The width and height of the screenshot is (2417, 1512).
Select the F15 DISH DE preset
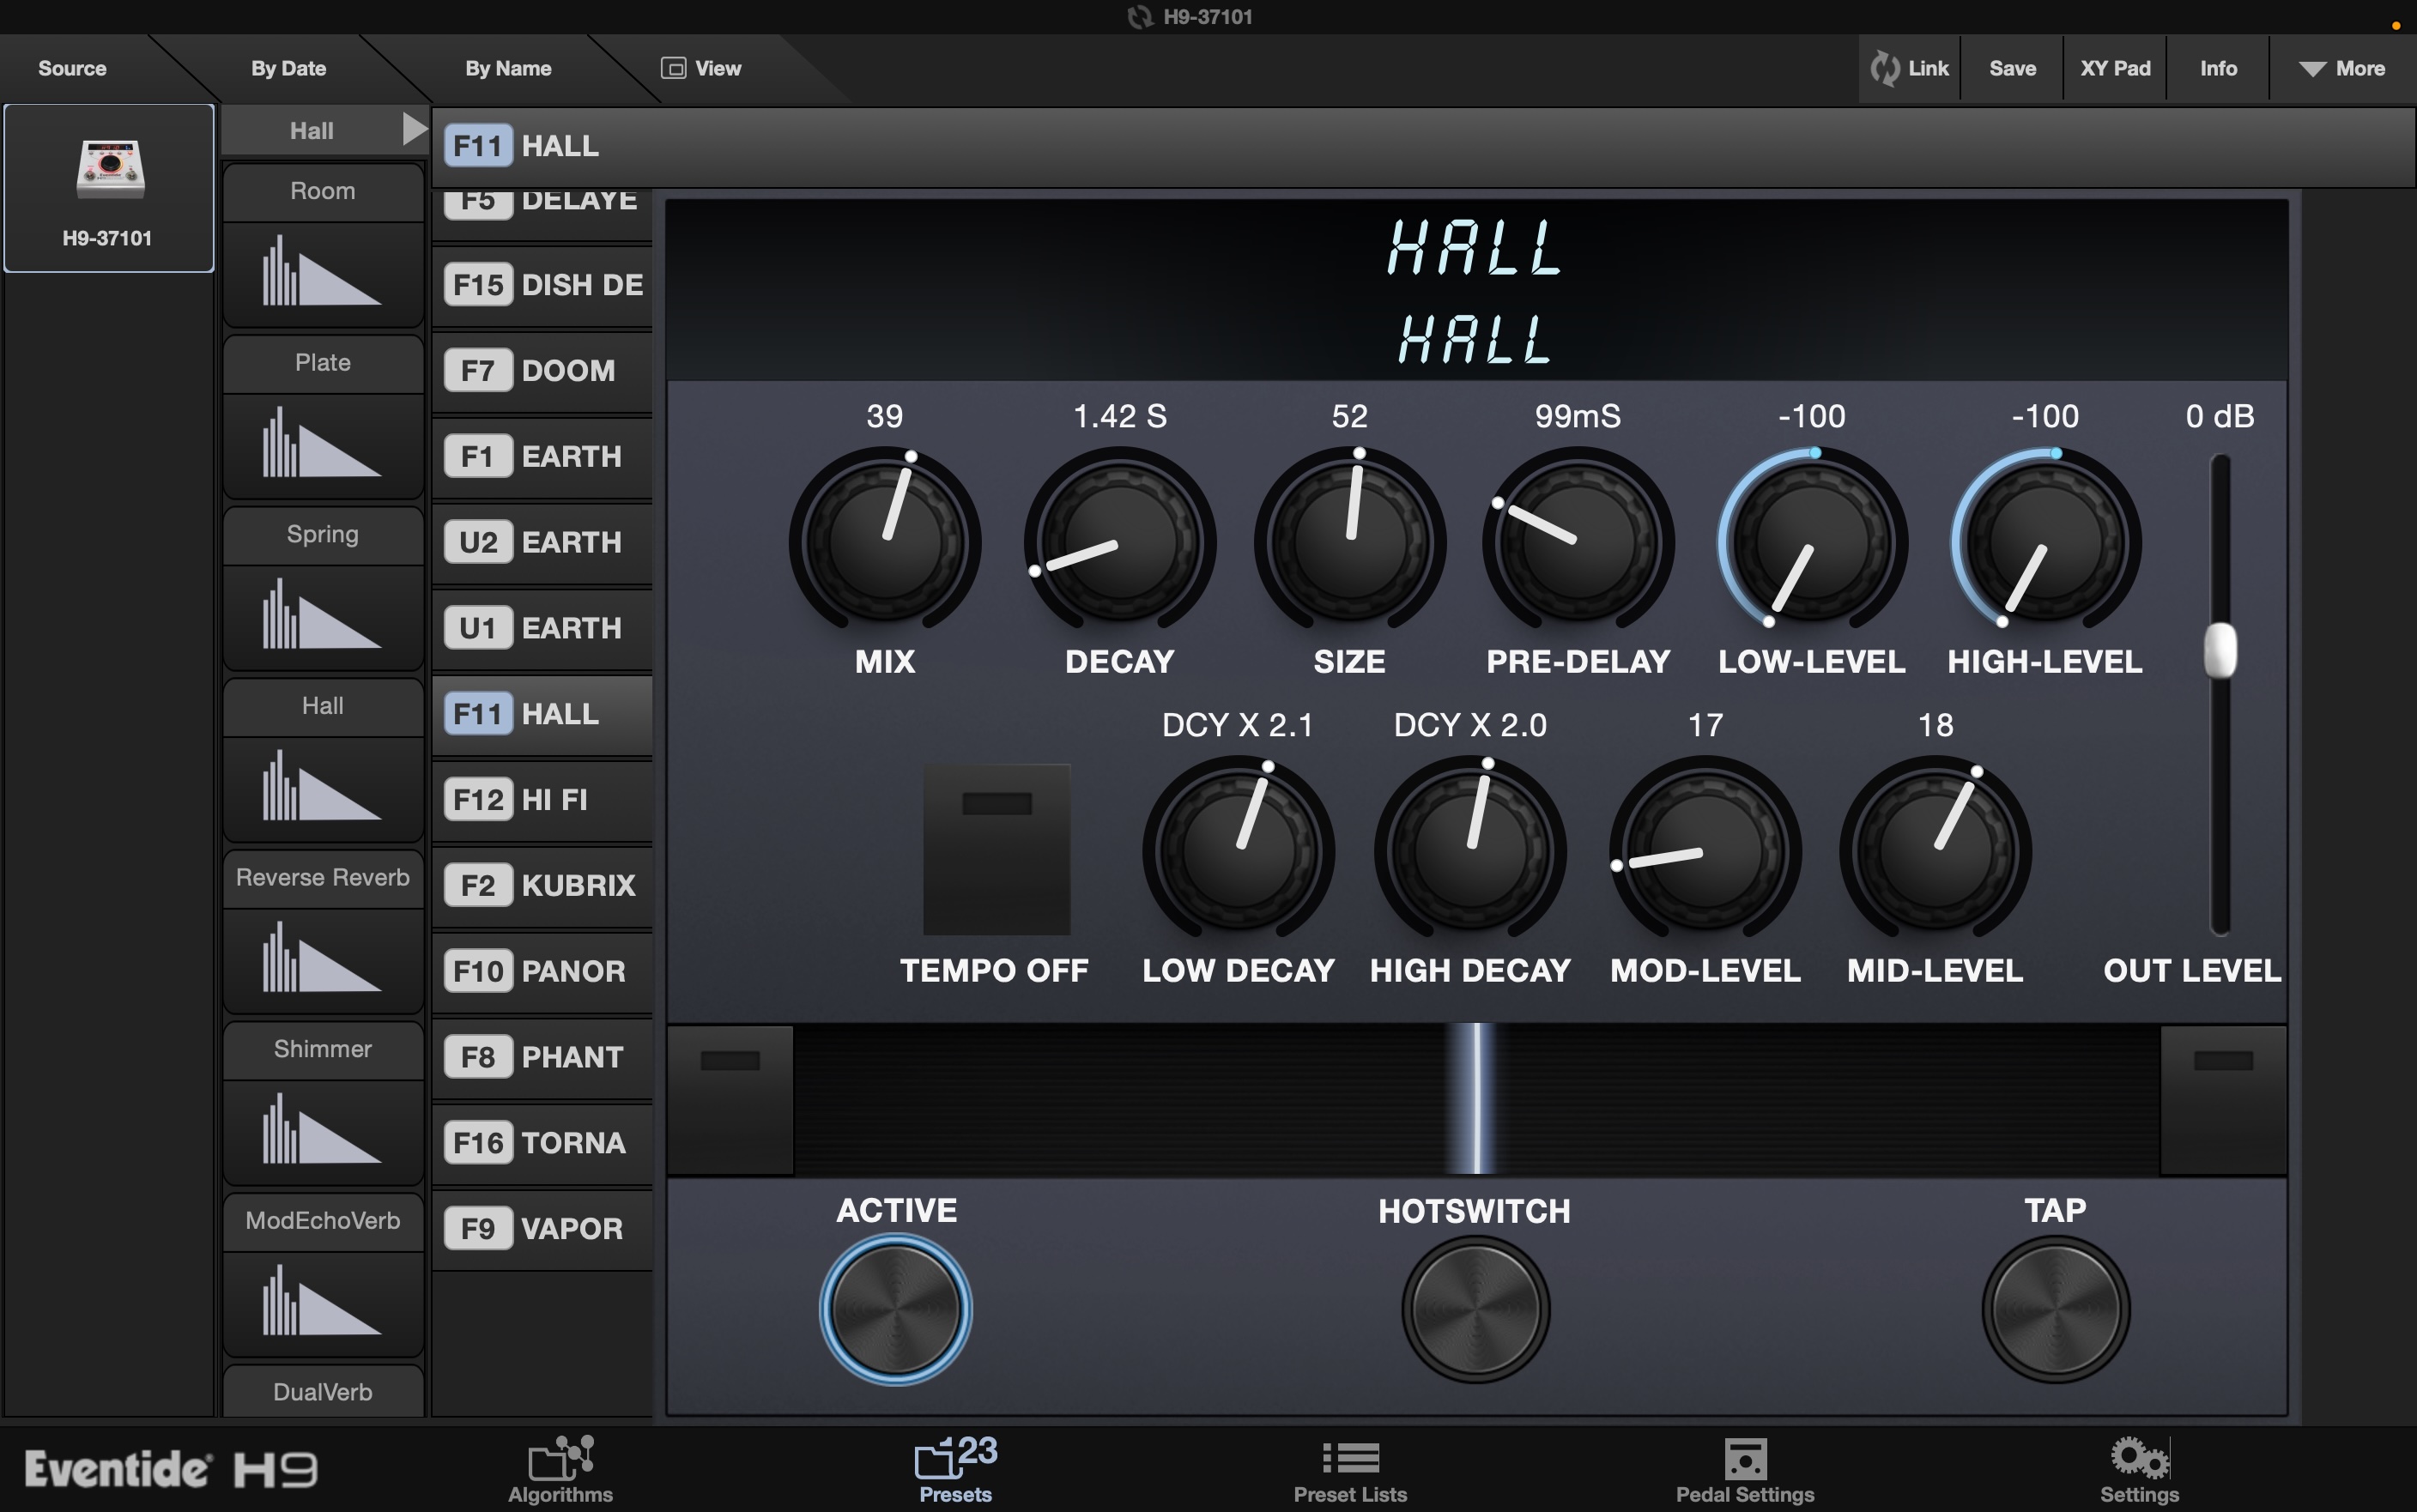[543, 285]
